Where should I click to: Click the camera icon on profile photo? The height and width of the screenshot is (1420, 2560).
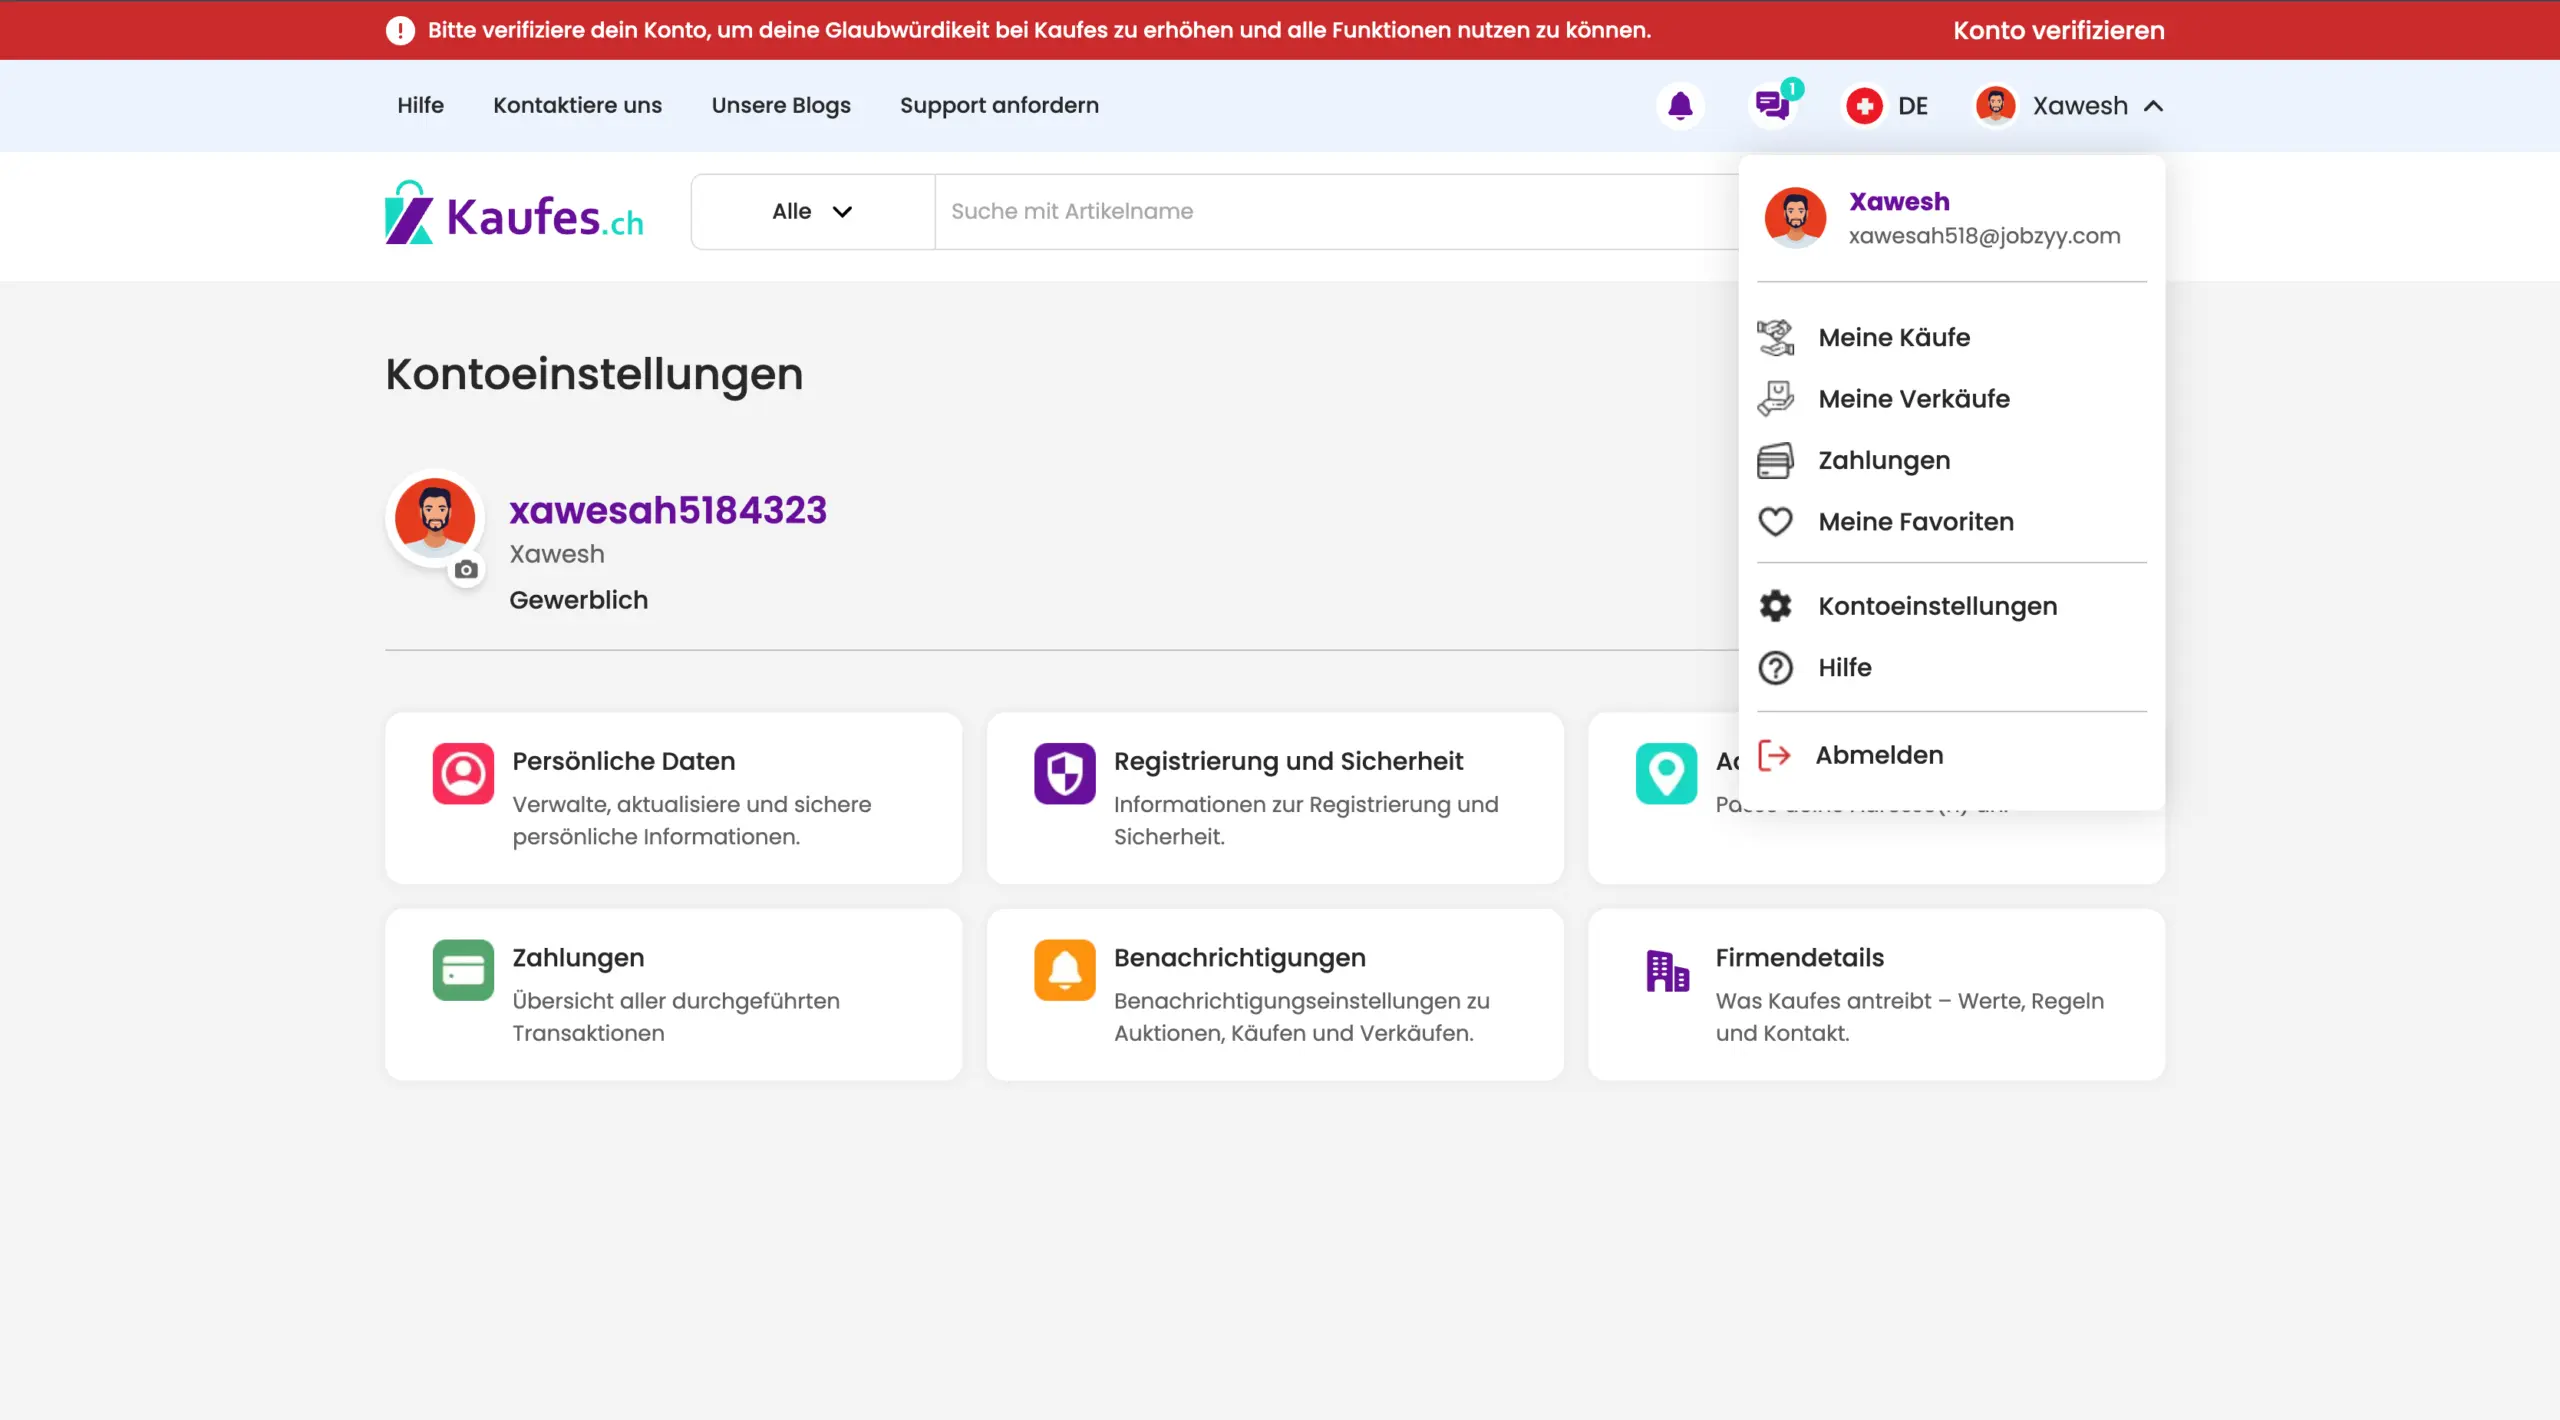(x=466, y=570)
